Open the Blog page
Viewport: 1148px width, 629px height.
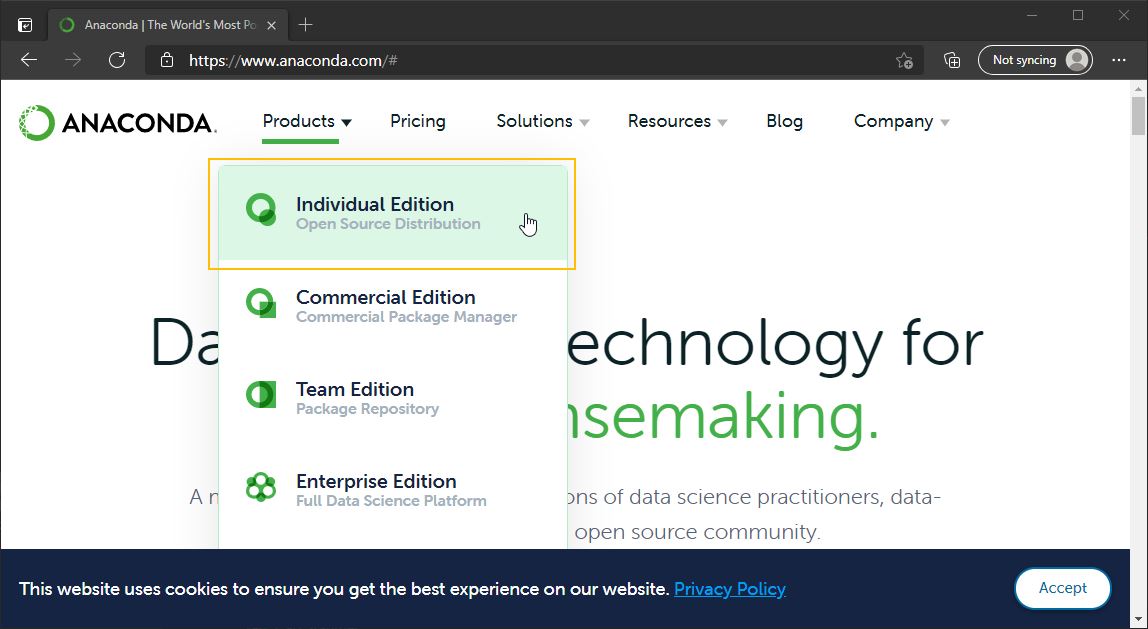(x=784, y=122)
